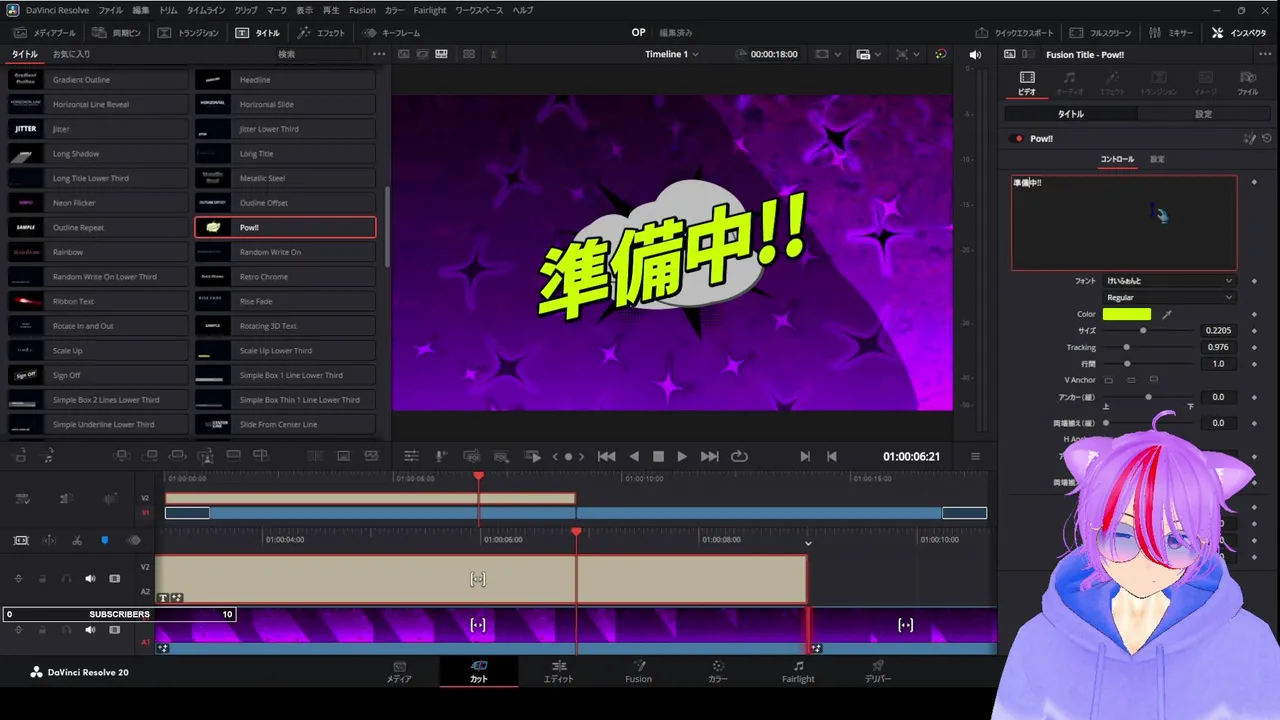Switch to the Favorites tab
Viewport: 1280px width, 720px height.
click(x=71, y=54)
